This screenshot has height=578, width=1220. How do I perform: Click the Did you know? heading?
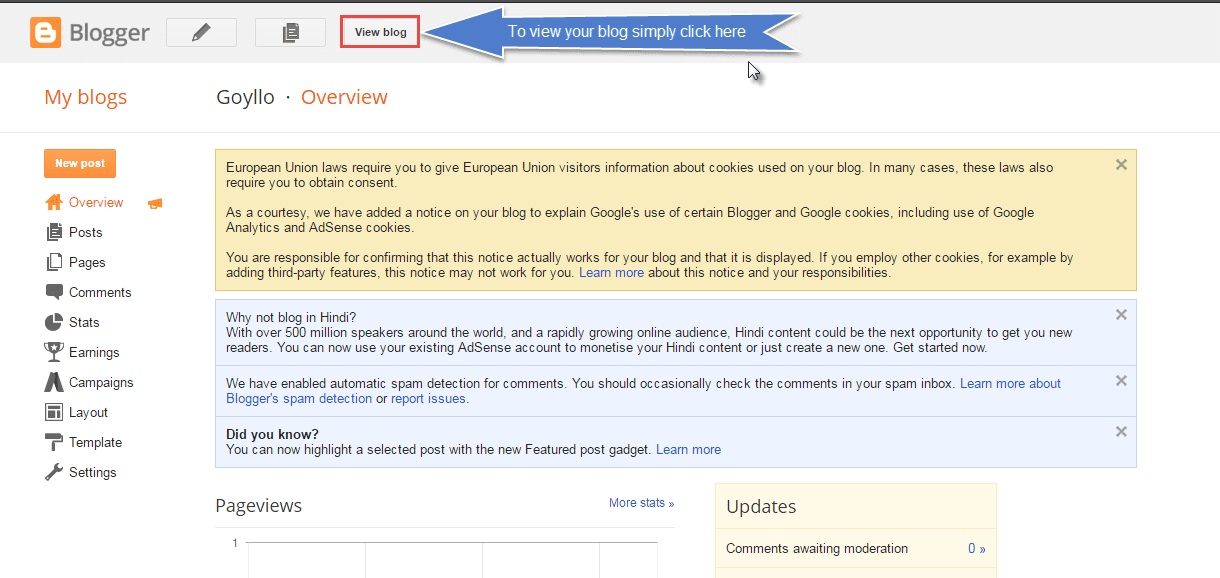(x=272, y=434)
